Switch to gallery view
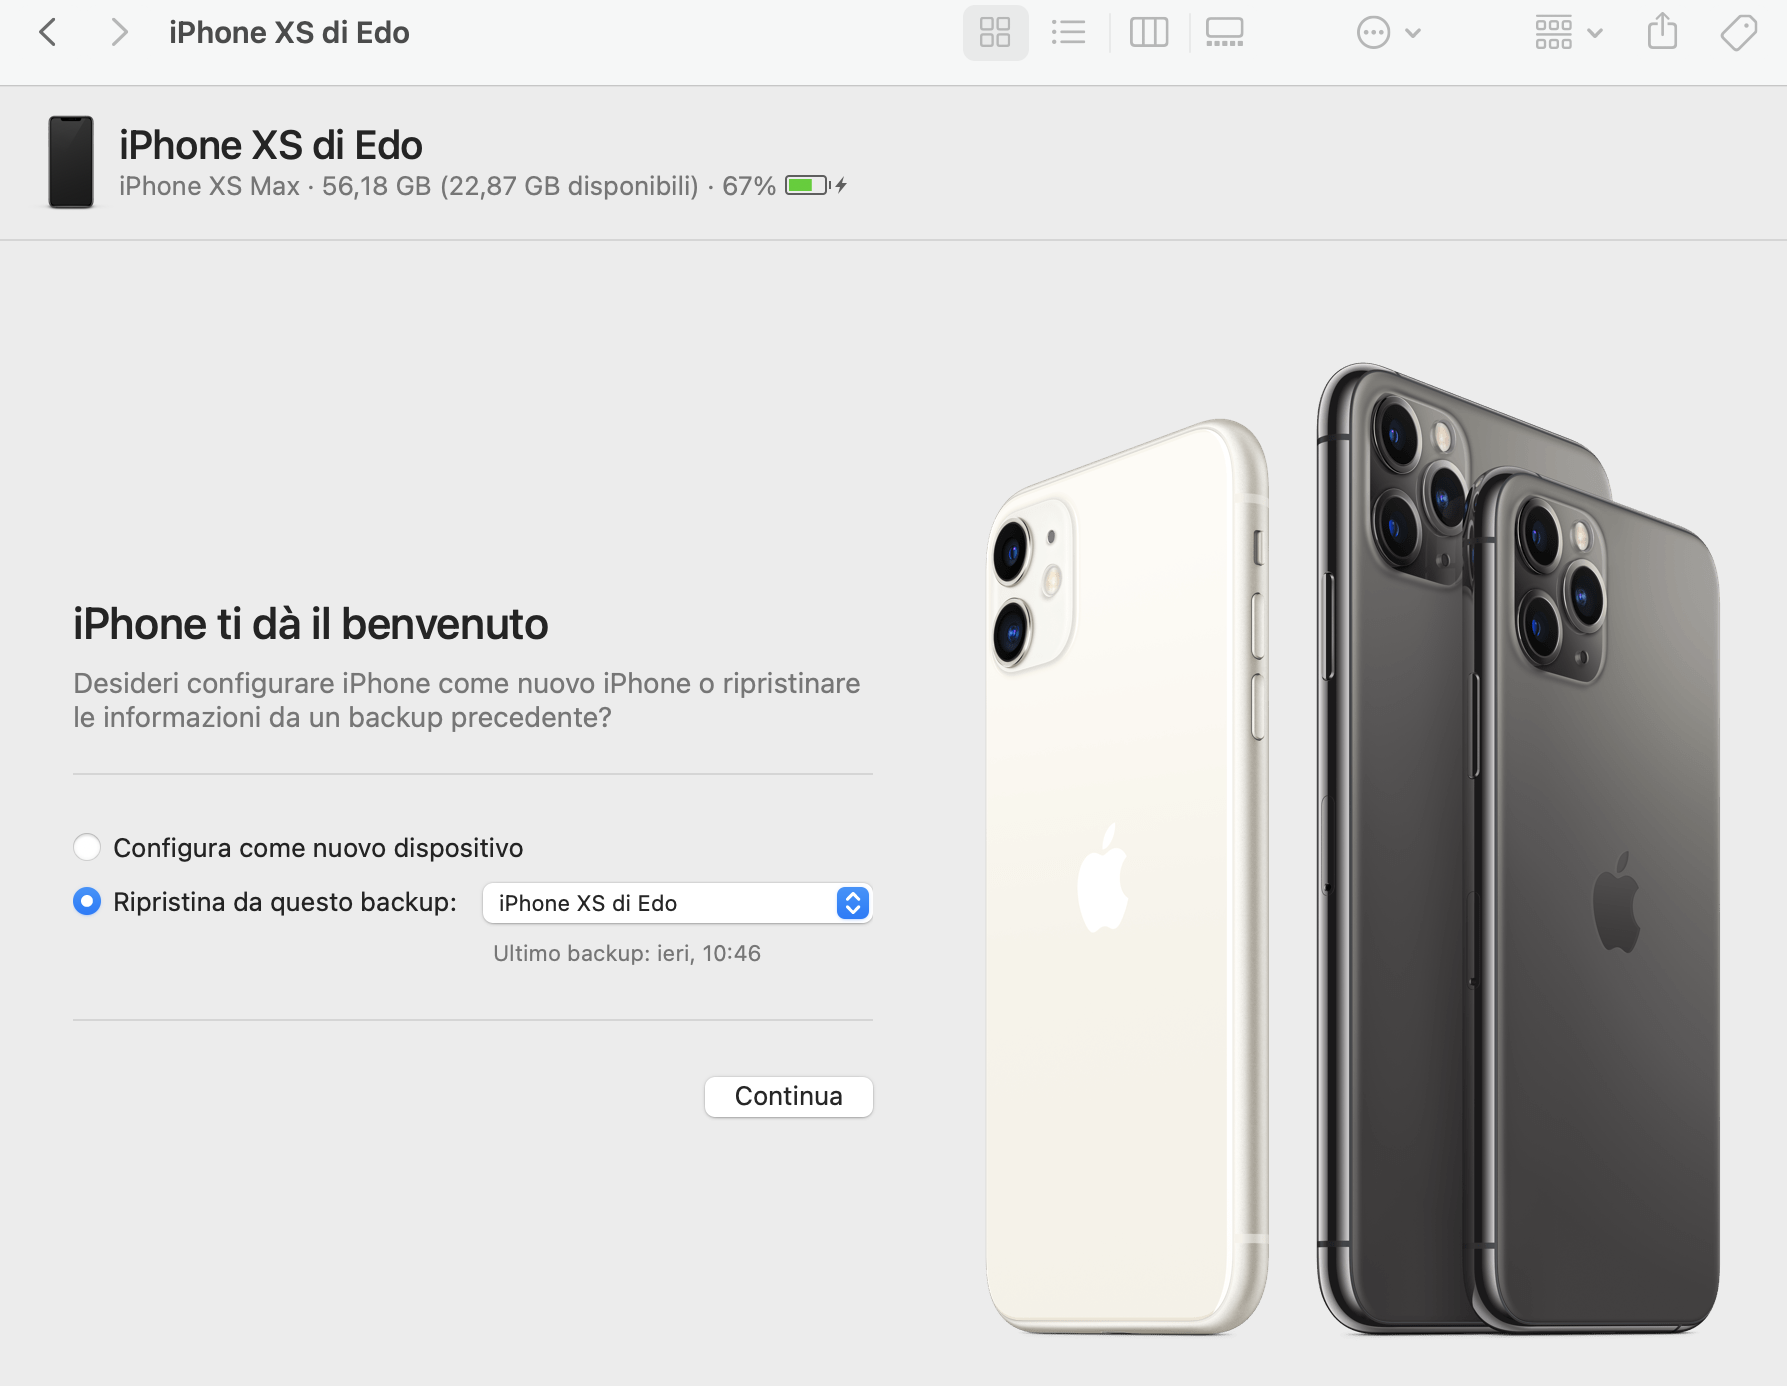 coord(1224,33)
